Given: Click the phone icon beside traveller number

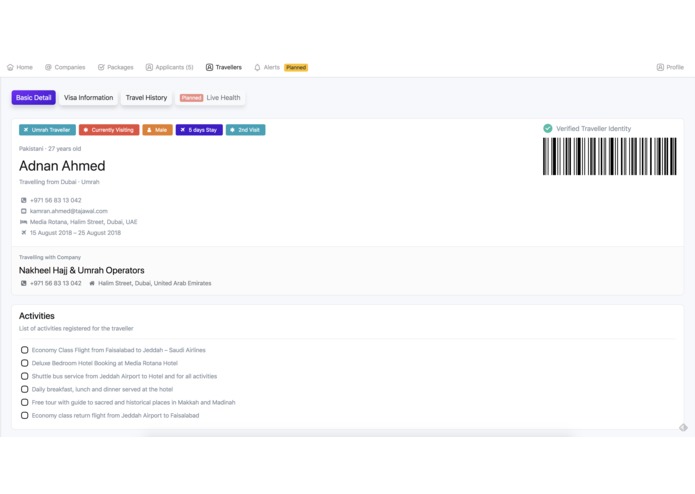Looking at the screenshot, I should pos(24,200).
